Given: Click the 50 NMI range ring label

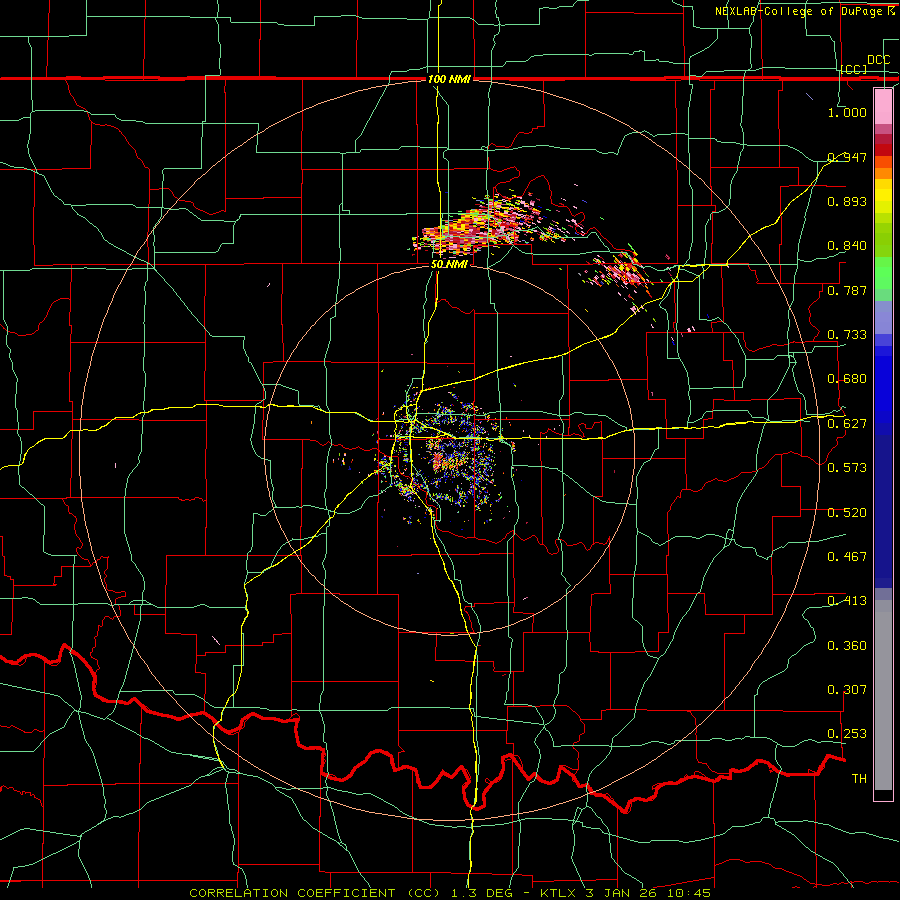Looking at the screenshot, I should (449, 264).
